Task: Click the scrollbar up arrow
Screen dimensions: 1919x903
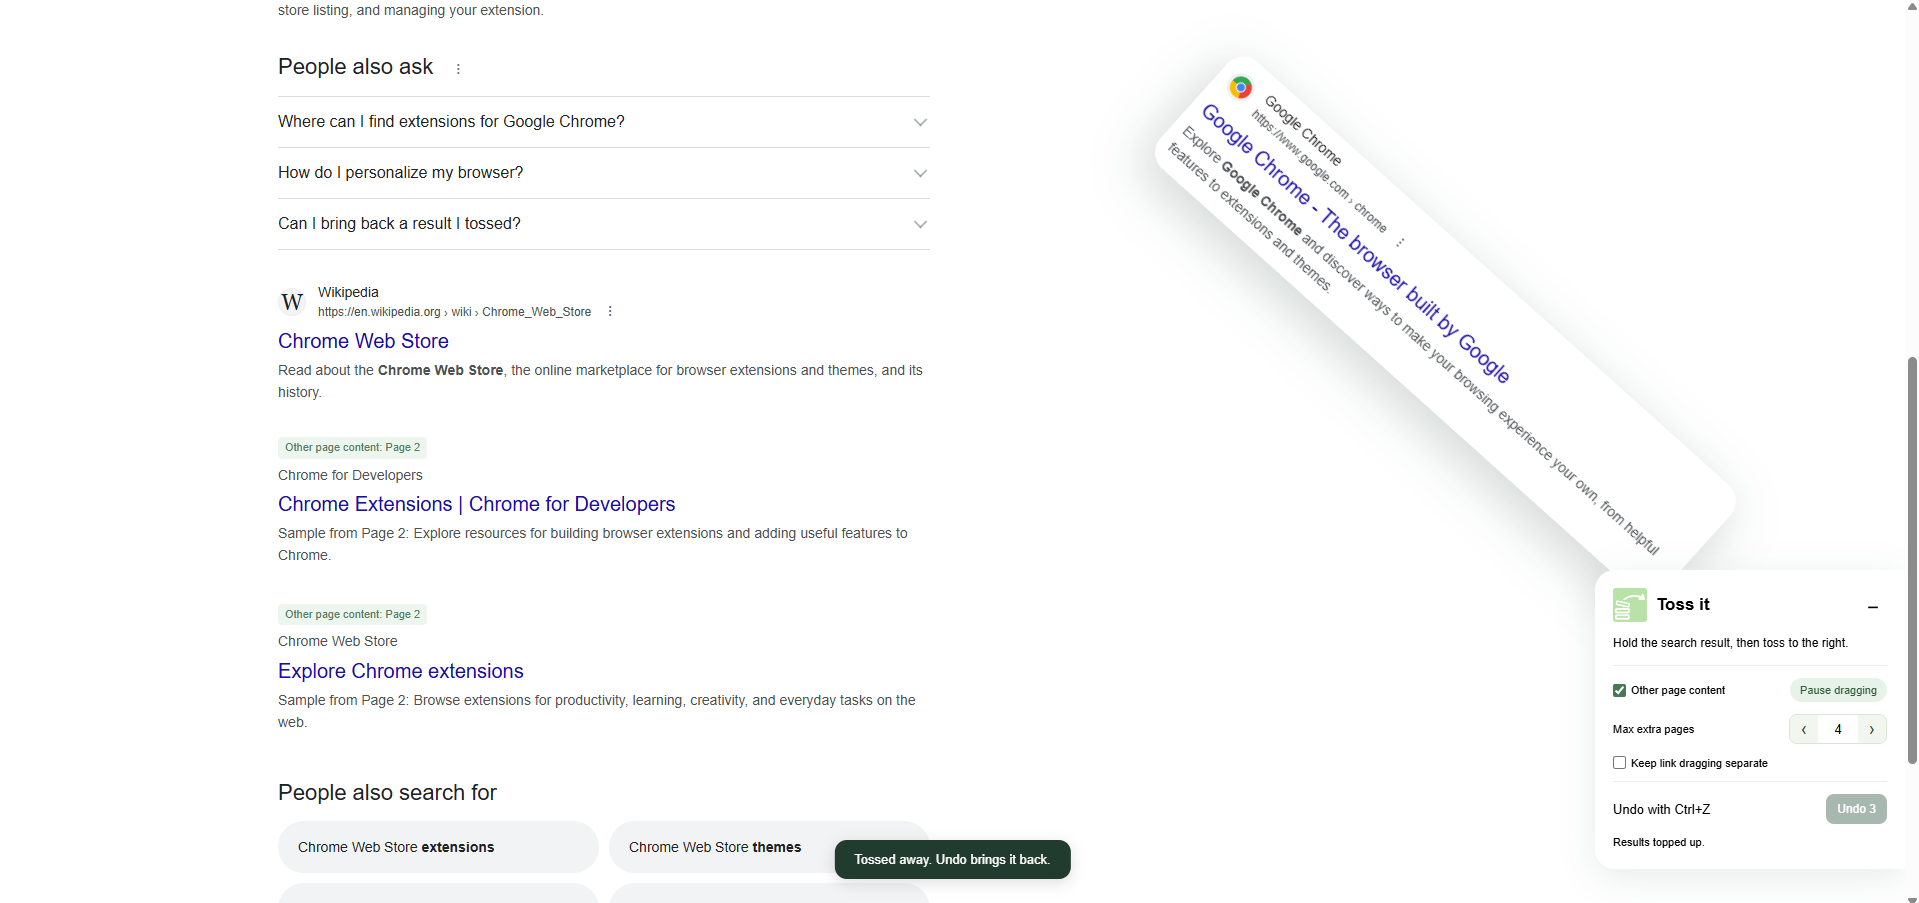Action: [x=1912, y=6]
